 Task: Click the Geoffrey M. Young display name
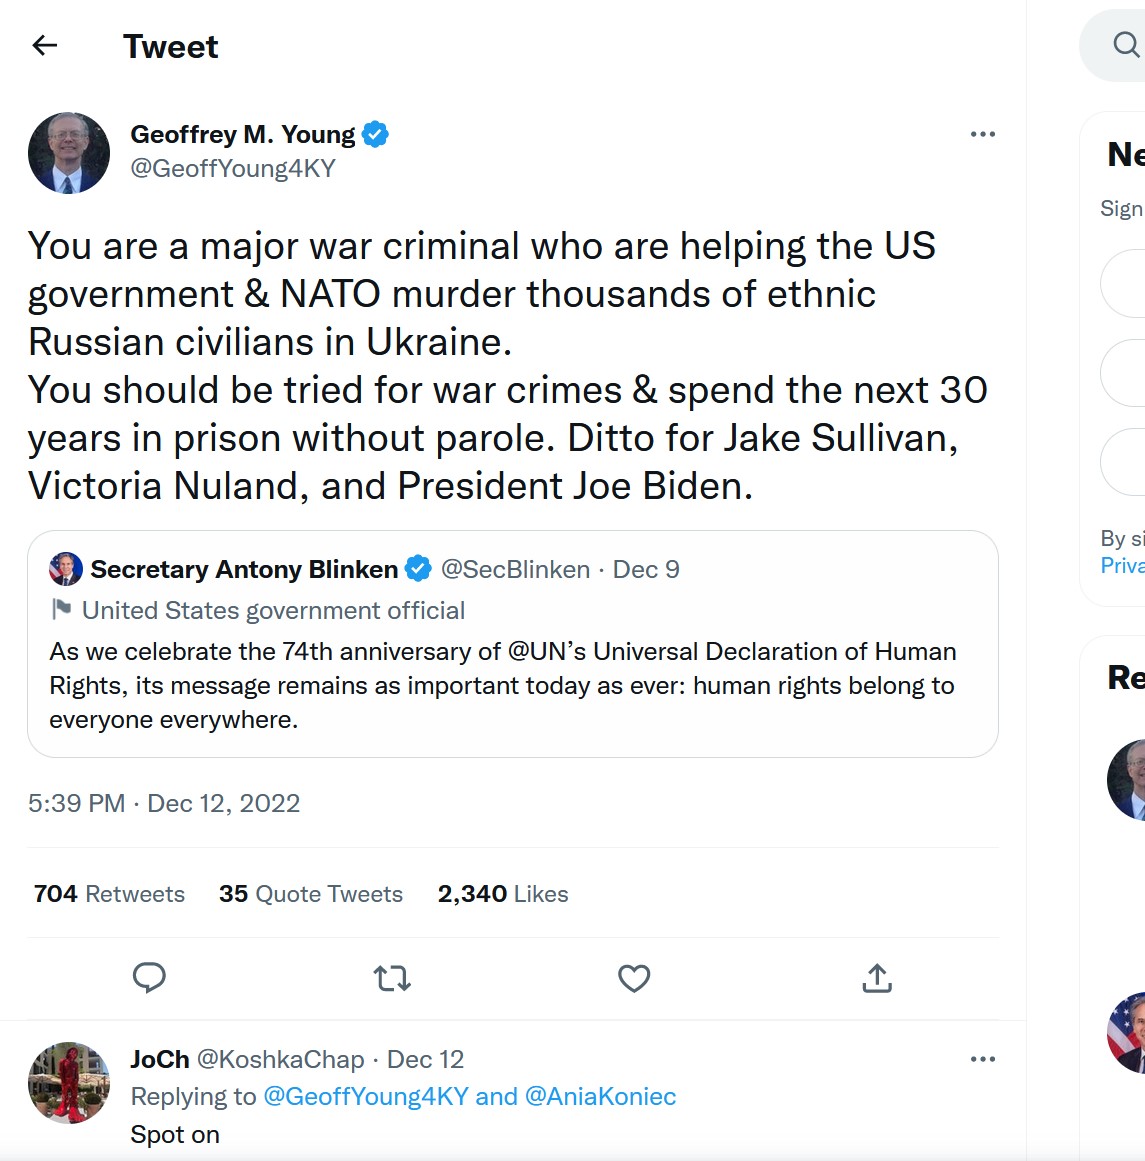243,134
